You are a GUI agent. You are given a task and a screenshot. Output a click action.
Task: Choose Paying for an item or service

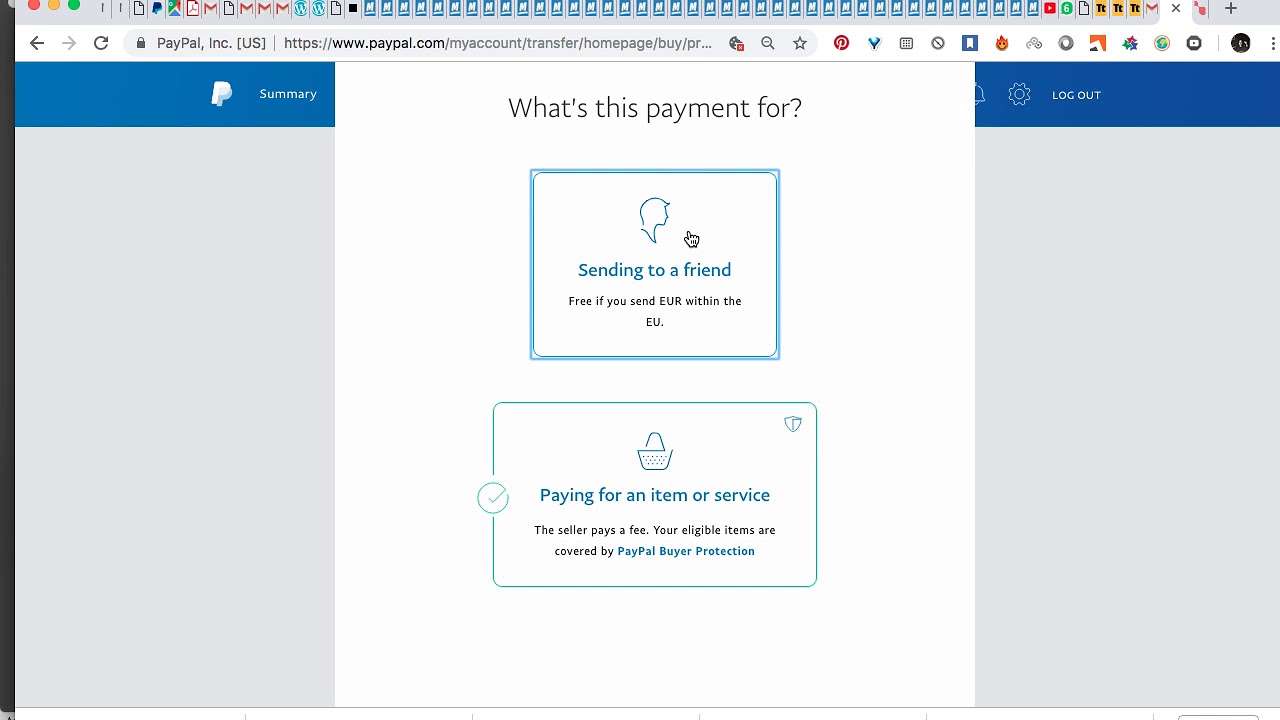coord(655,494)
